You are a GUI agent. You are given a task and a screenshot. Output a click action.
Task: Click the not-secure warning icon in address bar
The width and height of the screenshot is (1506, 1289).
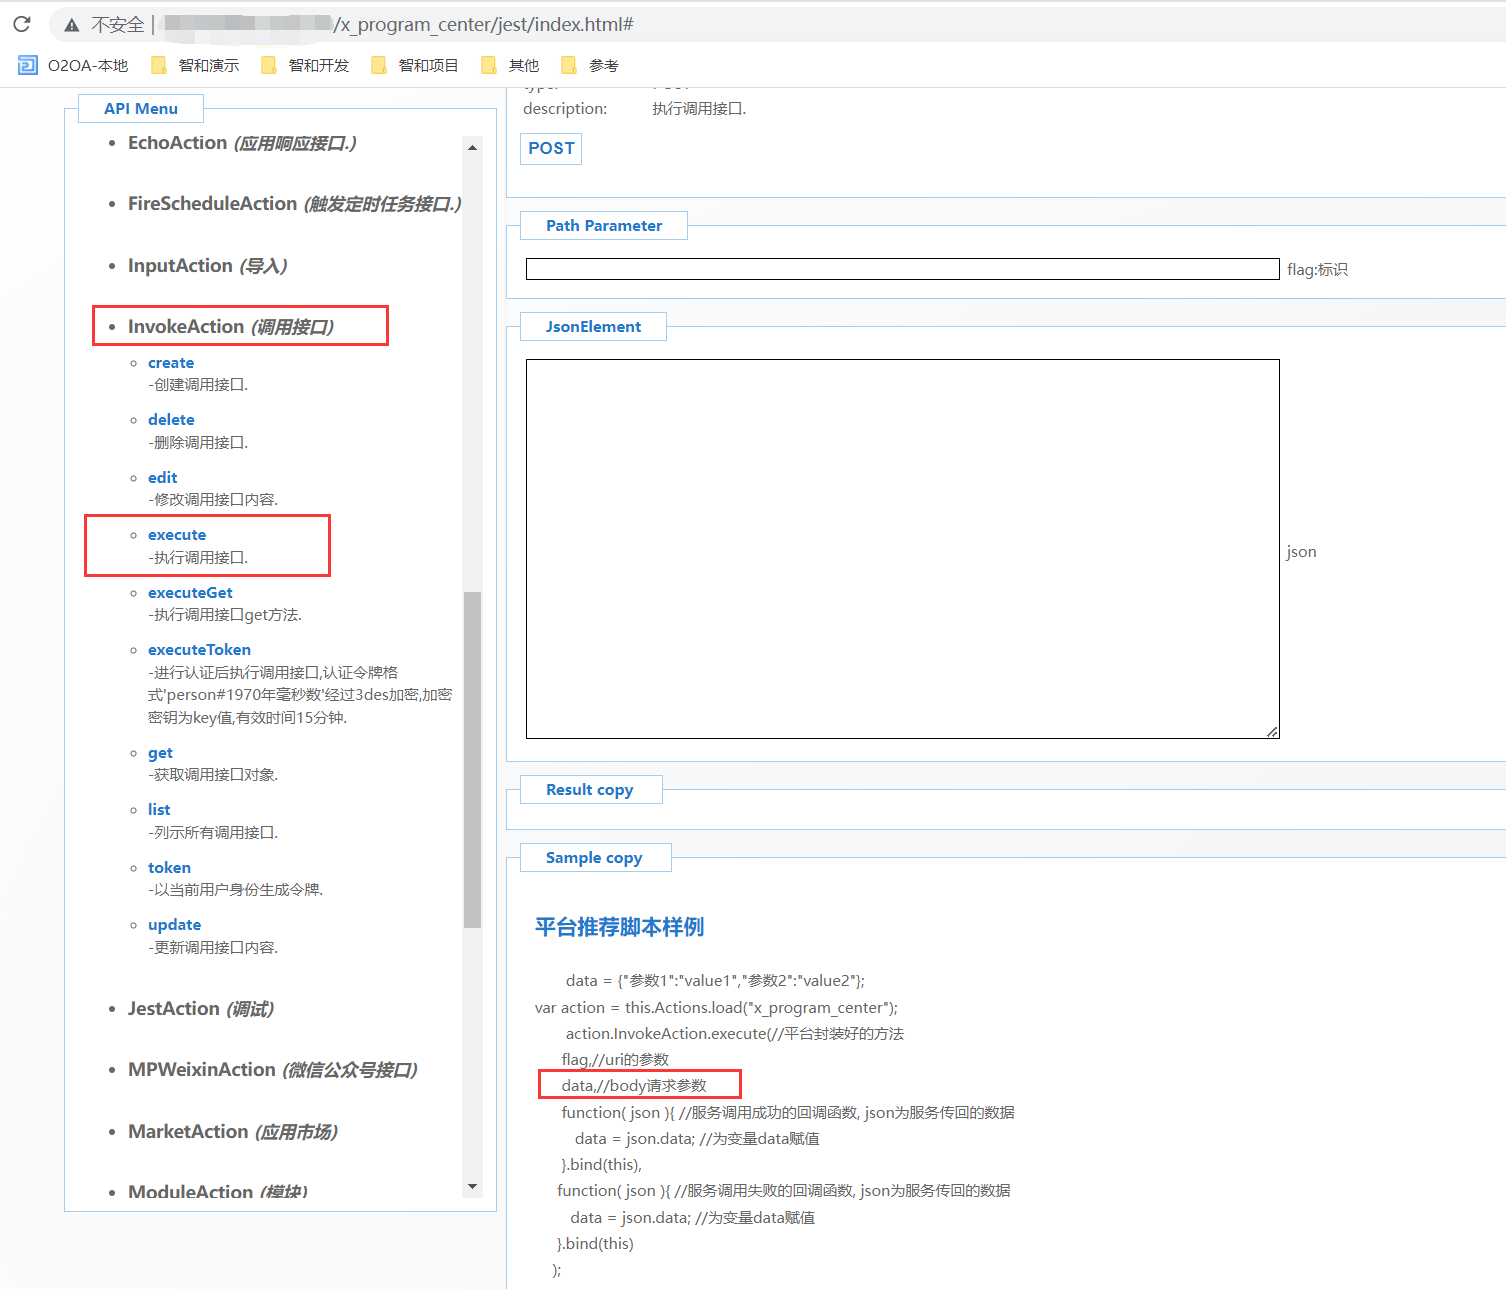pos(72,25)
